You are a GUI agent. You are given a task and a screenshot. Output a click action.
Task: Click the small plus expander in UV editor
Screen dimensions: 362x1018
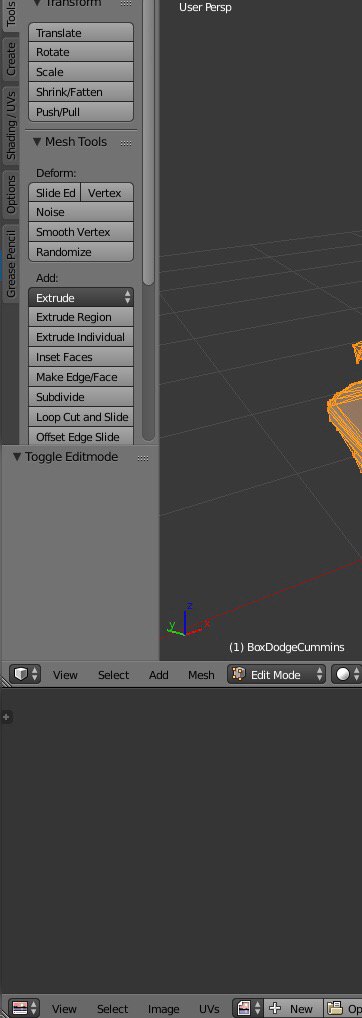6,717
